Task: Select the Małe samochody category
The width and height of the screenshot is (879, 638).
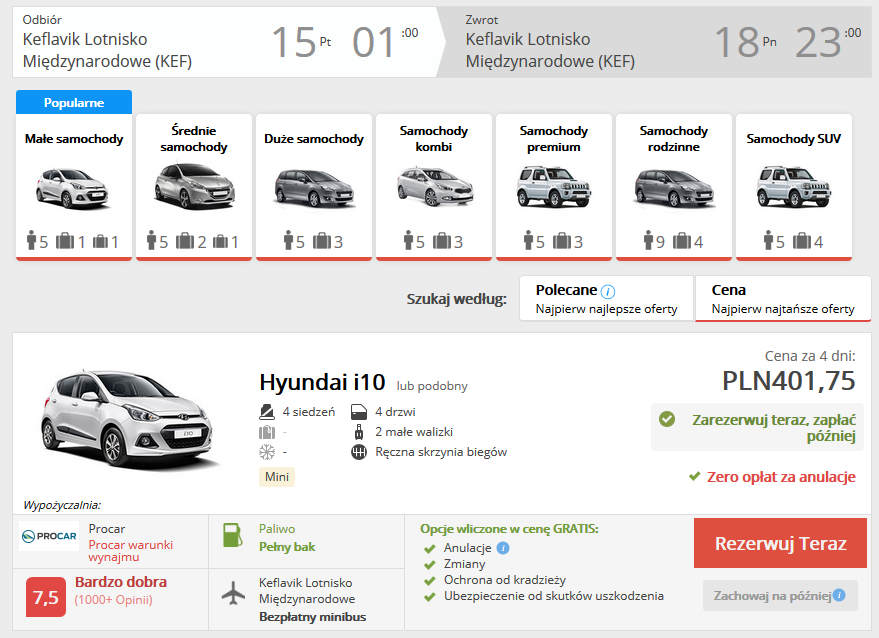Action: coord(74,187)
